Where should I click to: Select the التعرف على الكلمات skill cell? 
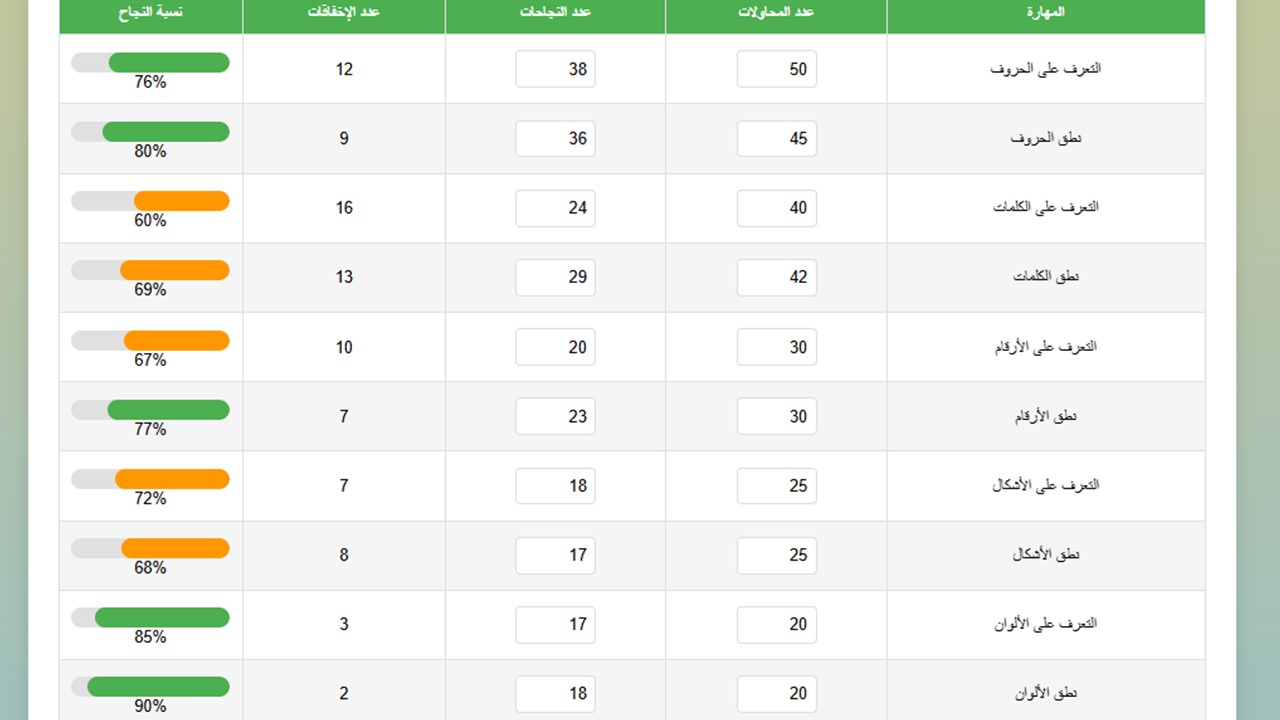click(1045, 208)
